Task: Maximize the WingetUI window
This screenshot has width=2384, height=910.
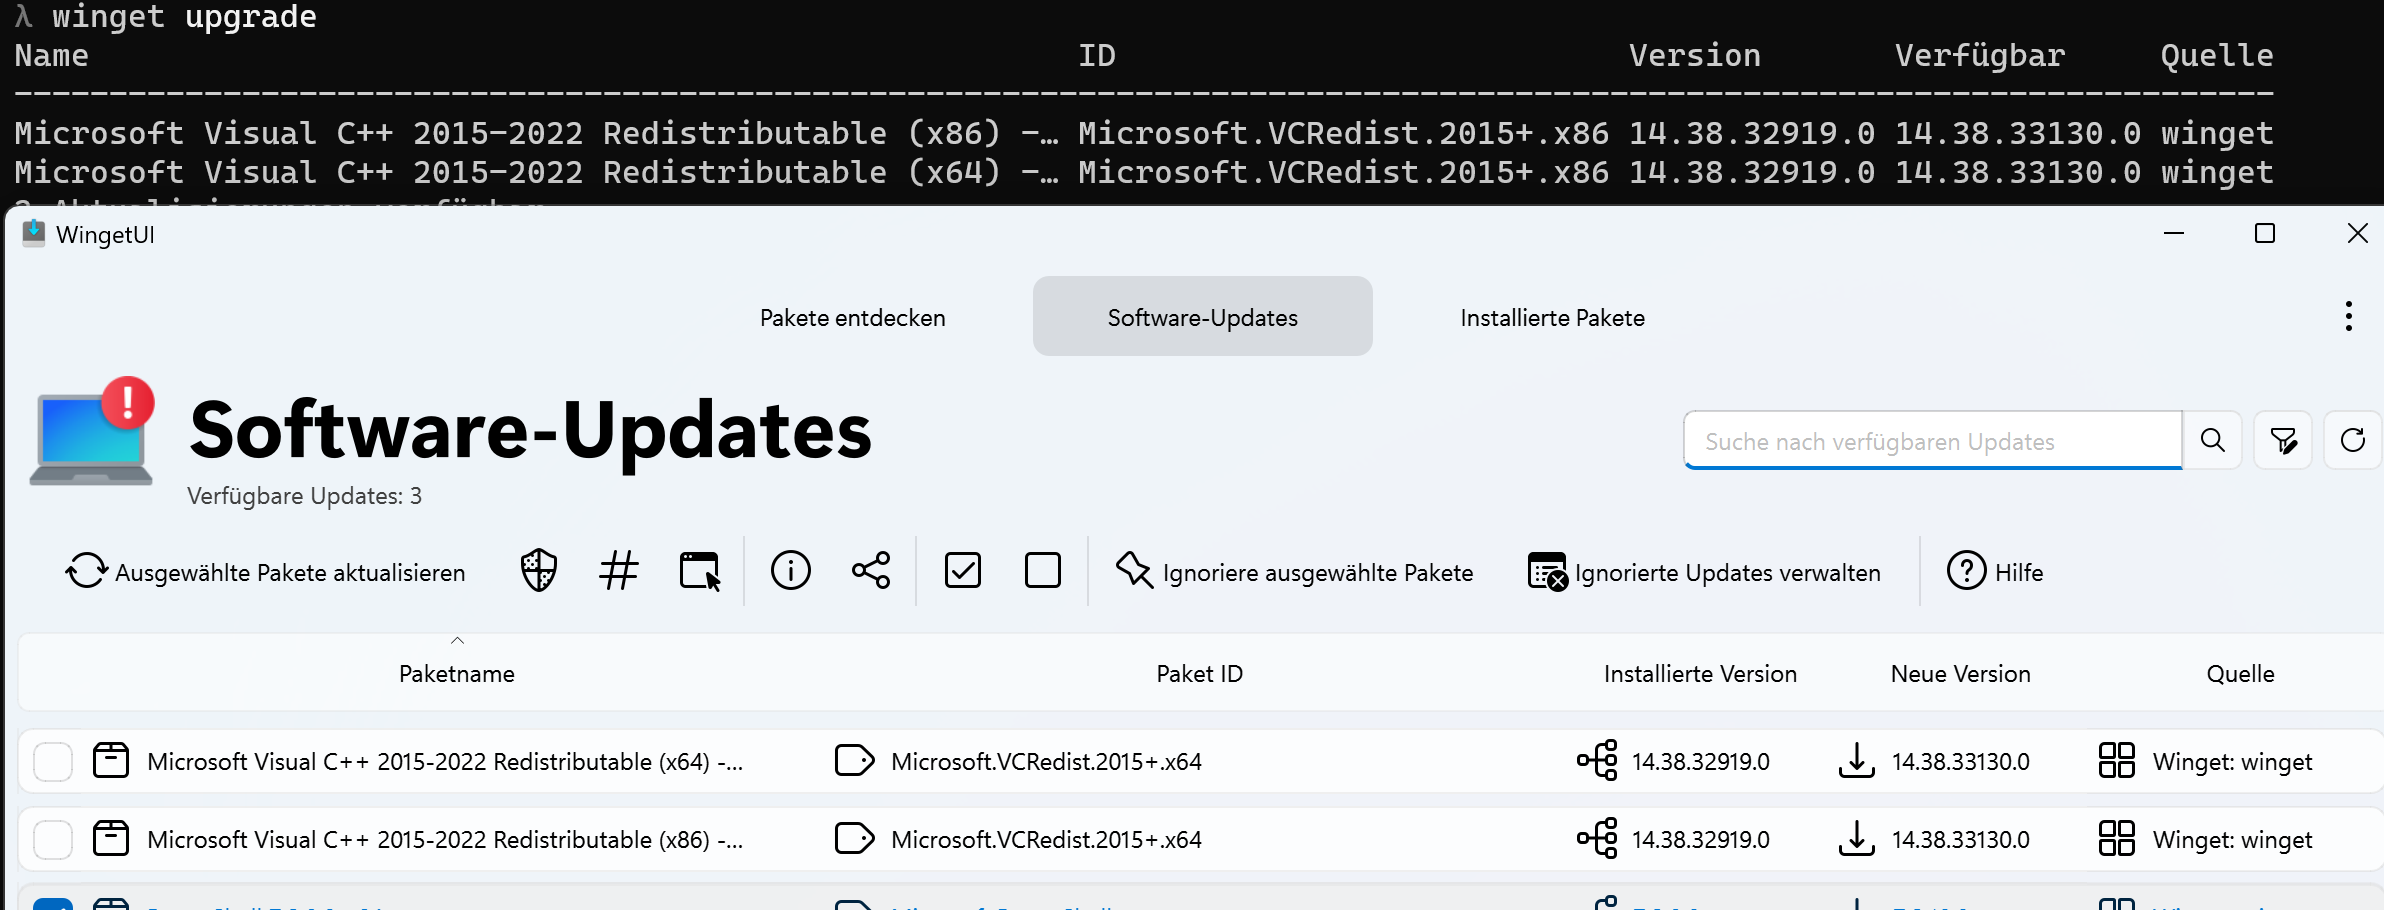Action: tap(2265, 233)
